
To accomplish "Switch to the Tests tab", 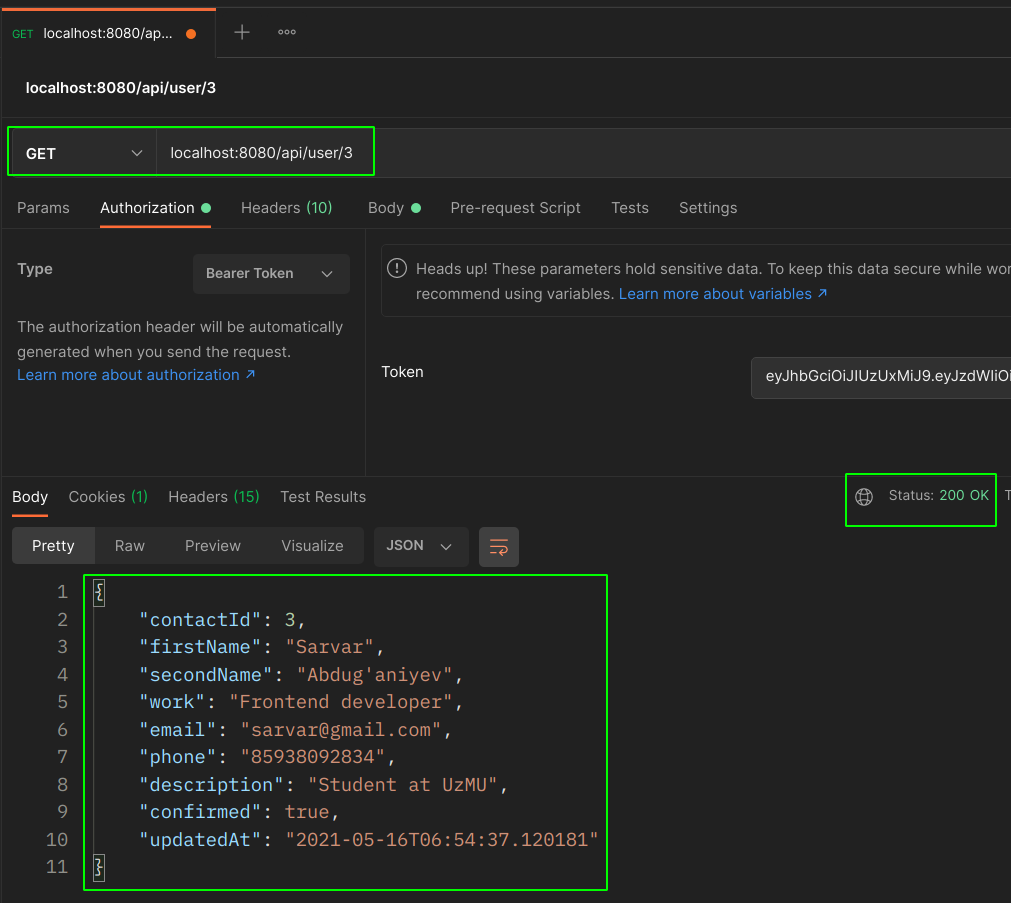I will 629,207.
